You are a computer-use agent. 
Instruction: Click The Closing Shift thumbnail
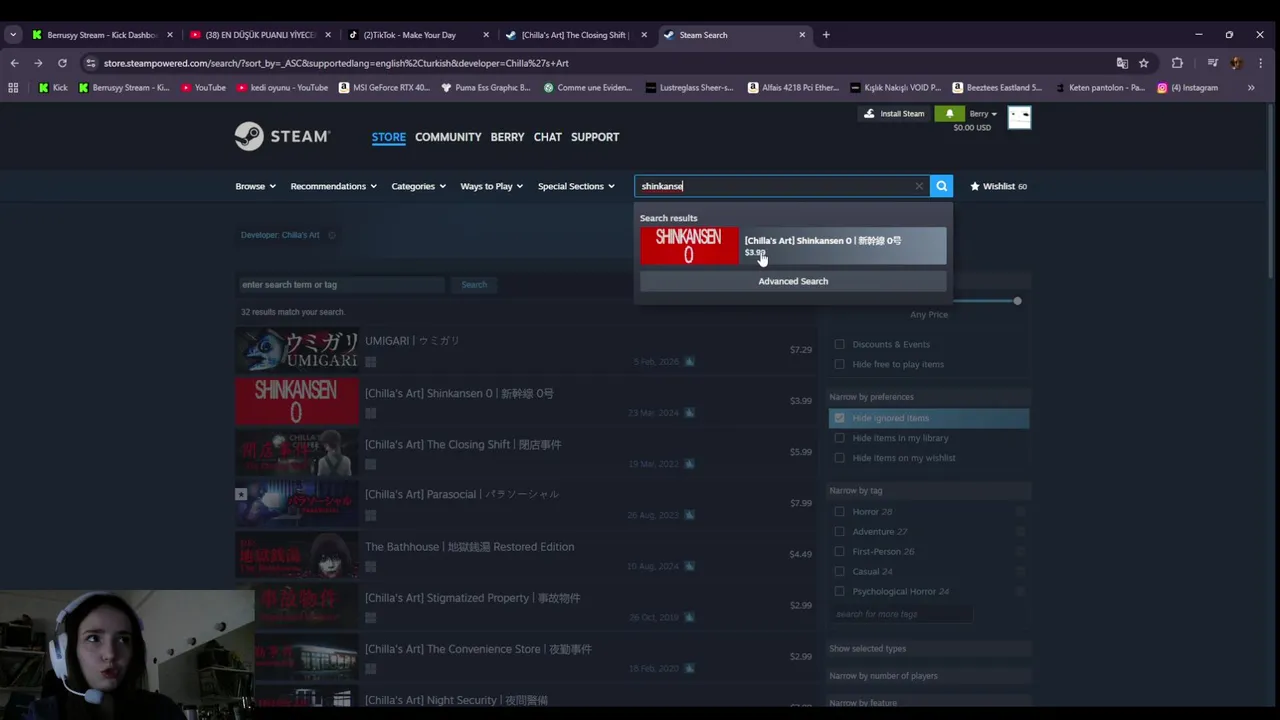pyautogui.click(x=296, y=453)
